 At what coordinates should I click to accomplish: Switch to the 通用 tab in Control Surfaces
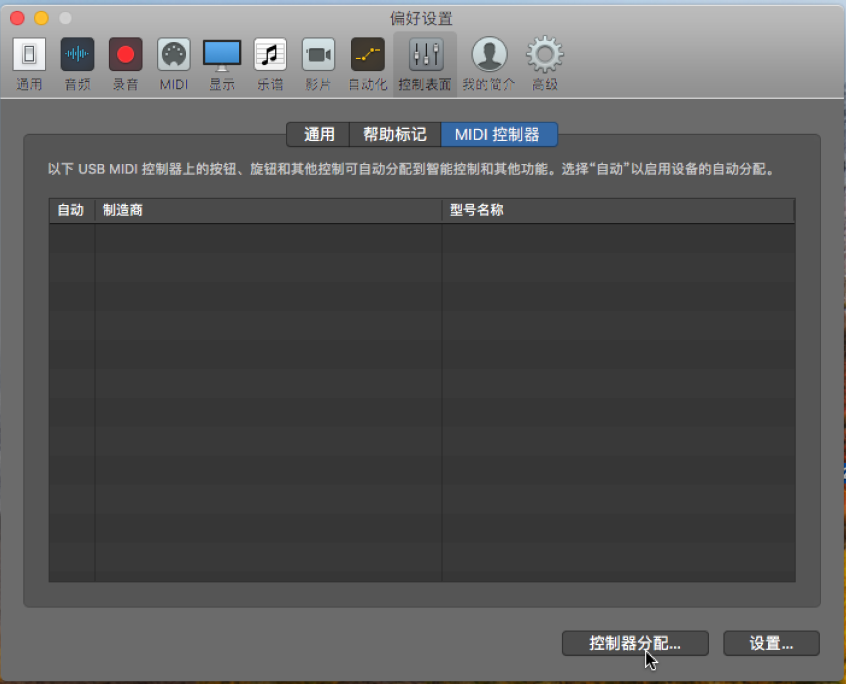[319, 135]
